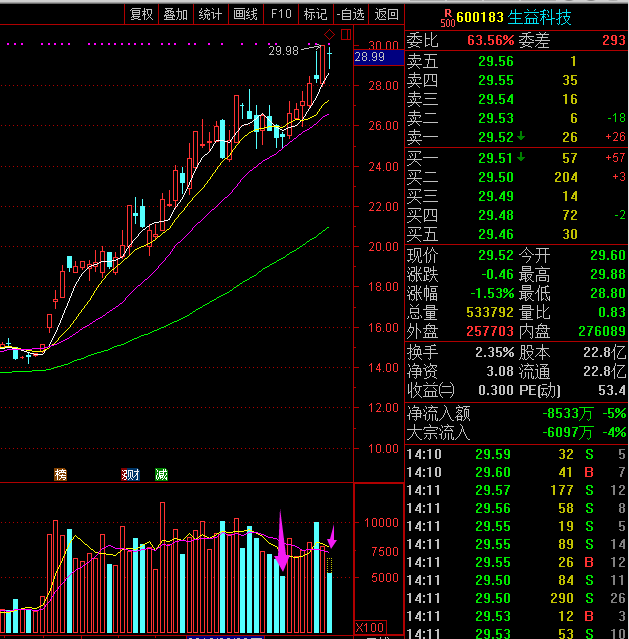Select the 画线 drawing tool
The height and width of the screenshot is (639, 629).
pos(245,13)
